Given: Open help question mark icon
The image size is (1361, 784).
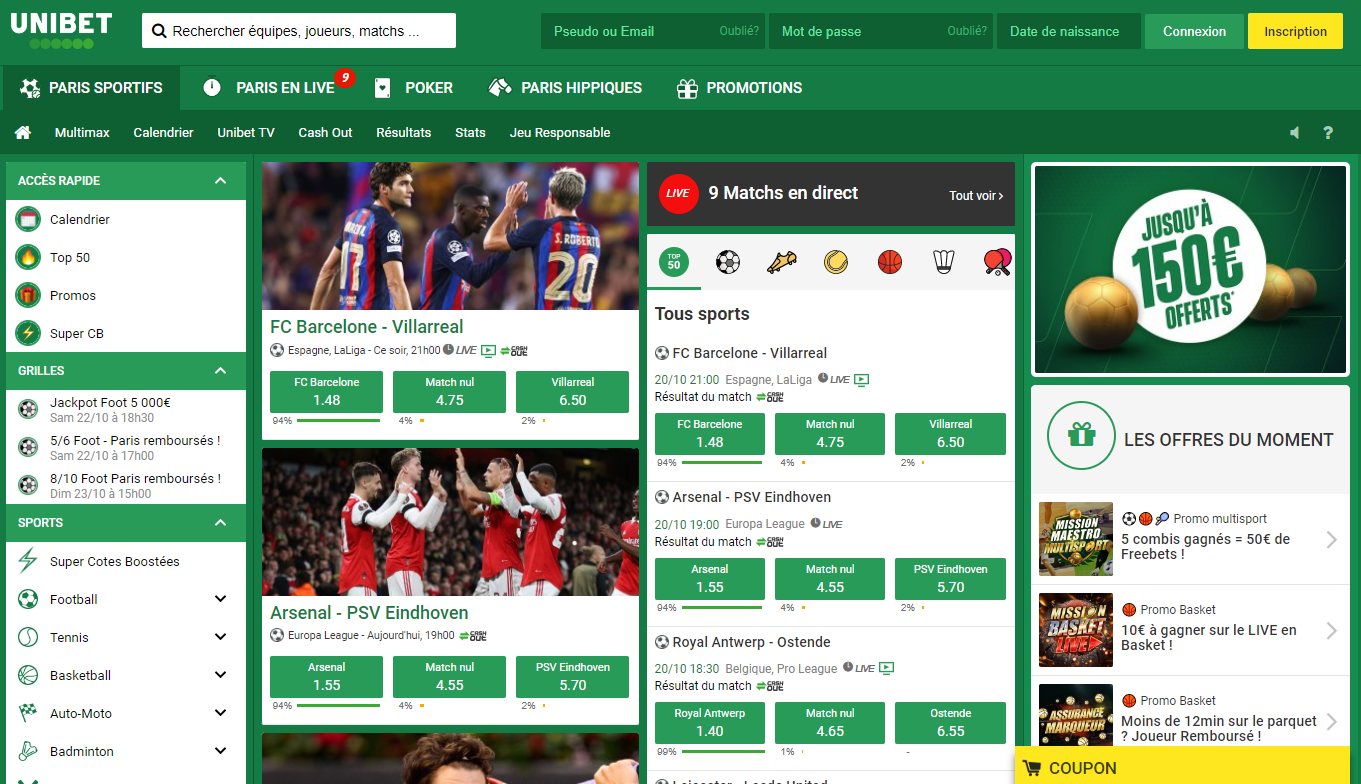Looking at the screenshot, I should (x=1328, y=132).
